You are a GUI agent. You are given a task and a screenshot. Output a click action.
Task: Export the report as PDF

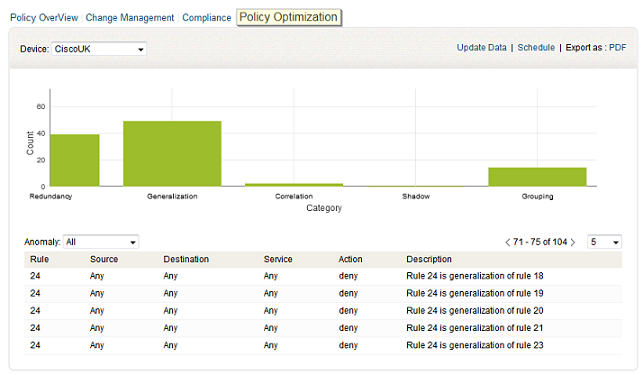pos(618,48)
